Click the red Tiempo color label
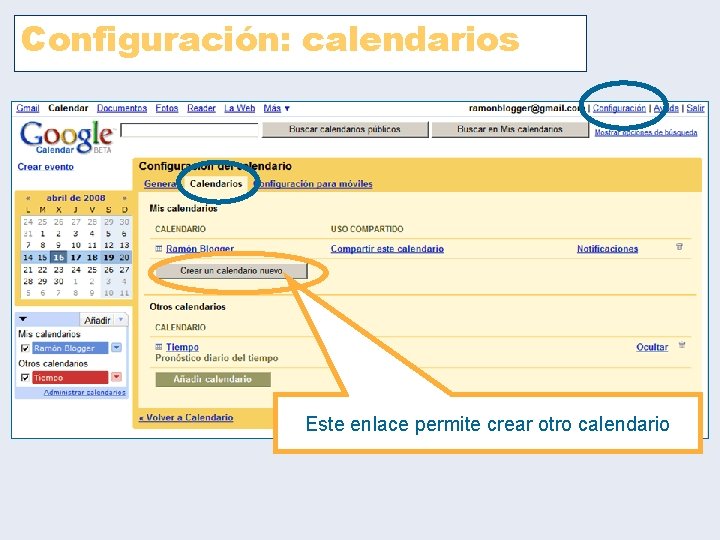This screenshot has width=720, height=540. coord(70,377)
